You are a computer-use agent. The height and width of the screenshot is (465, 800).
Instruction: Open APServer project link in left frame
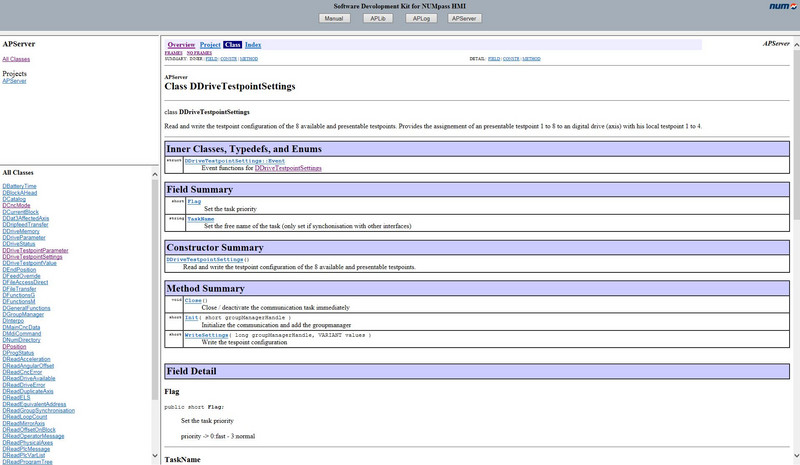click(14, 81)
